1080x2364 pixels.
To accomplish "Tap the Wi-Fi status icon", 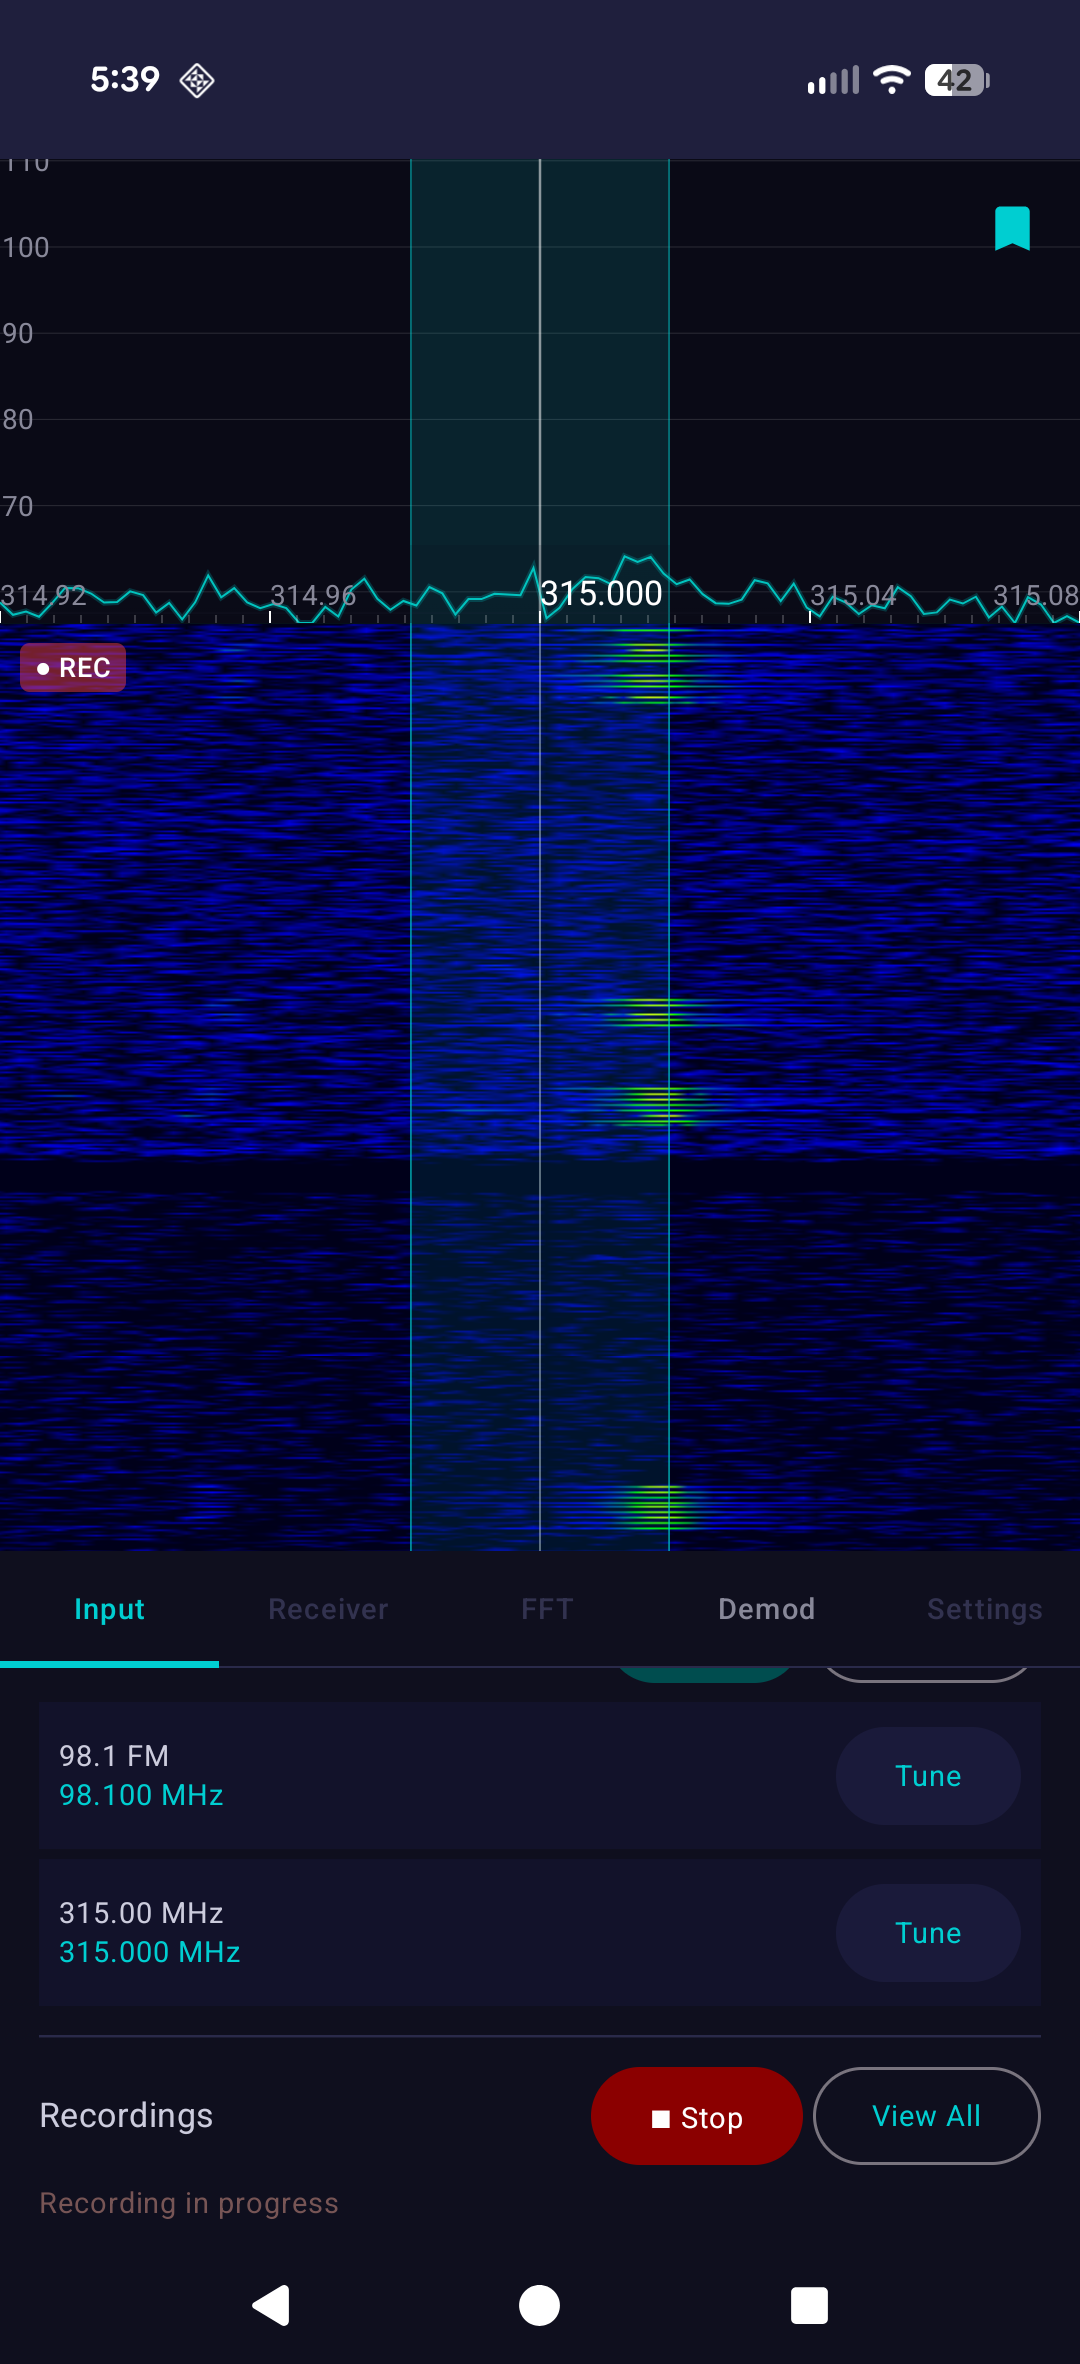I will pos(891,80).
